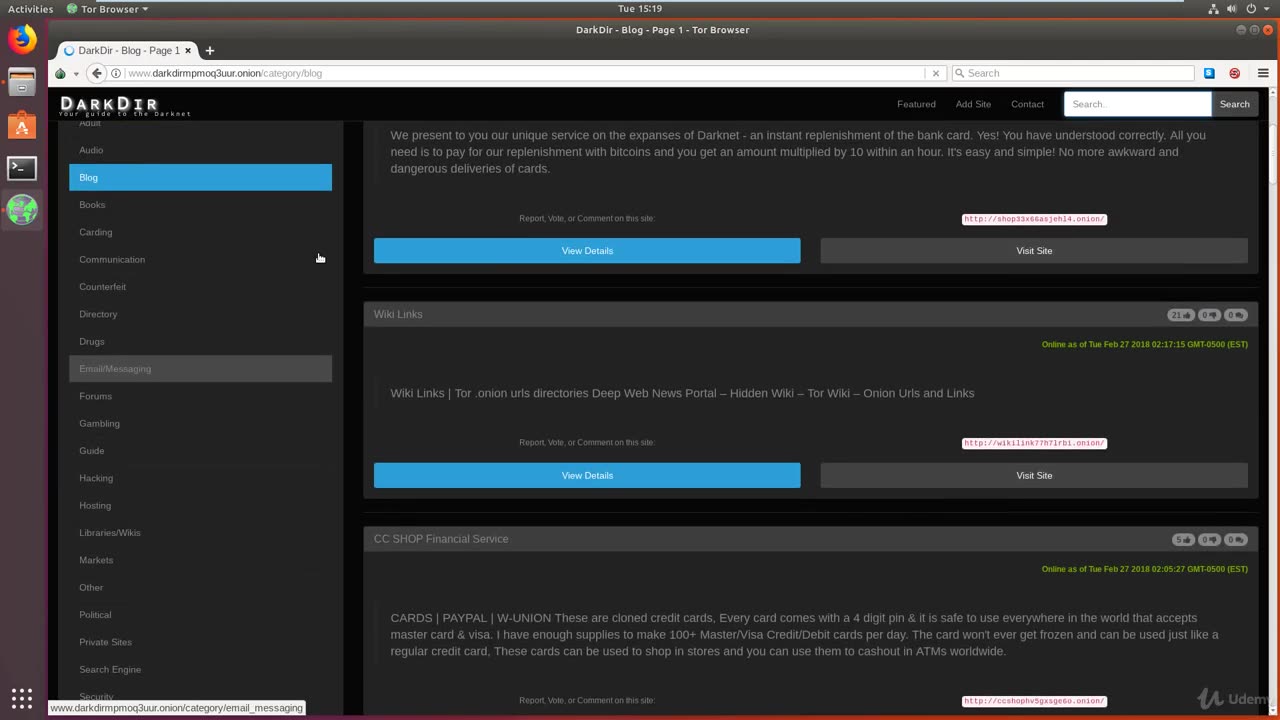This screenshot has height=720, width=1280.
Task: Open the power icon in top bar
Action: 1251,9
